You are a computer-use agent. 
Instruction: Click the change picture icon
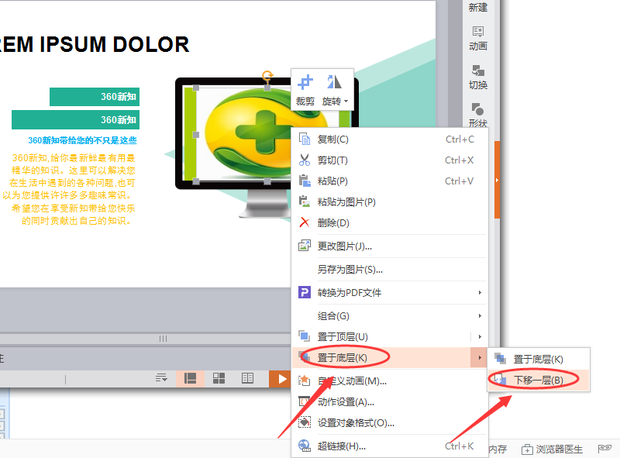tap(304, 246)
